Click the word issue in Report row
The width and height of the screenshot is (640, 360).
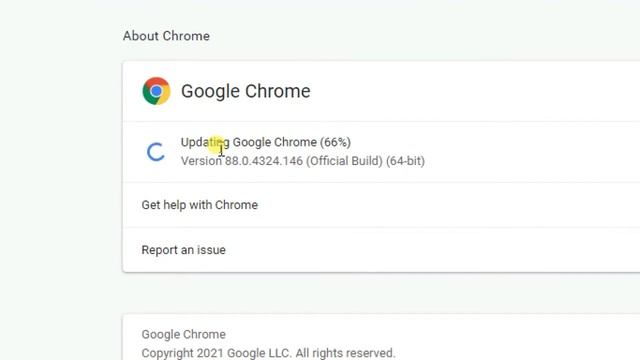coord(211,250)
